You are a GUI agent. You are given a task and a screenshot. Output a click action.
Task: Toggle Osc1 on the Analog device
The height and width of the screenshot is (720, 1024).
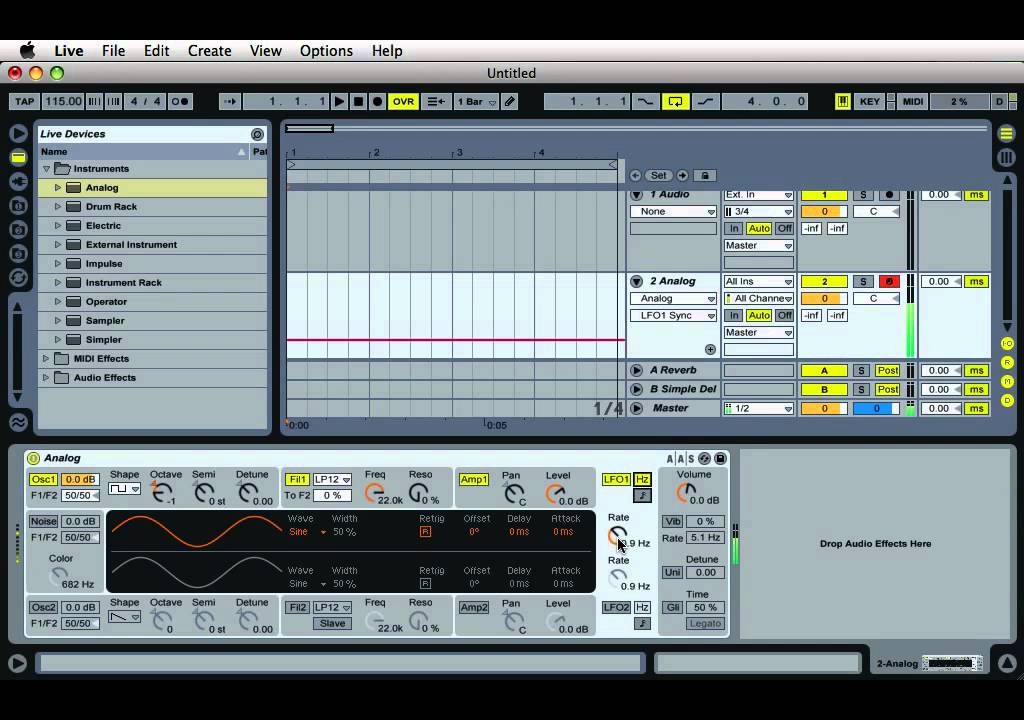tap(43, 480)
